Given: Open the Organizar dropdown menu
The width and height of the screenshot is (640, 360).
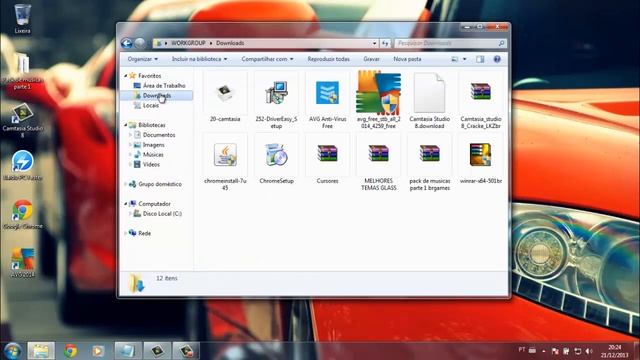Looking at the screenshot, I should (142, 59).
